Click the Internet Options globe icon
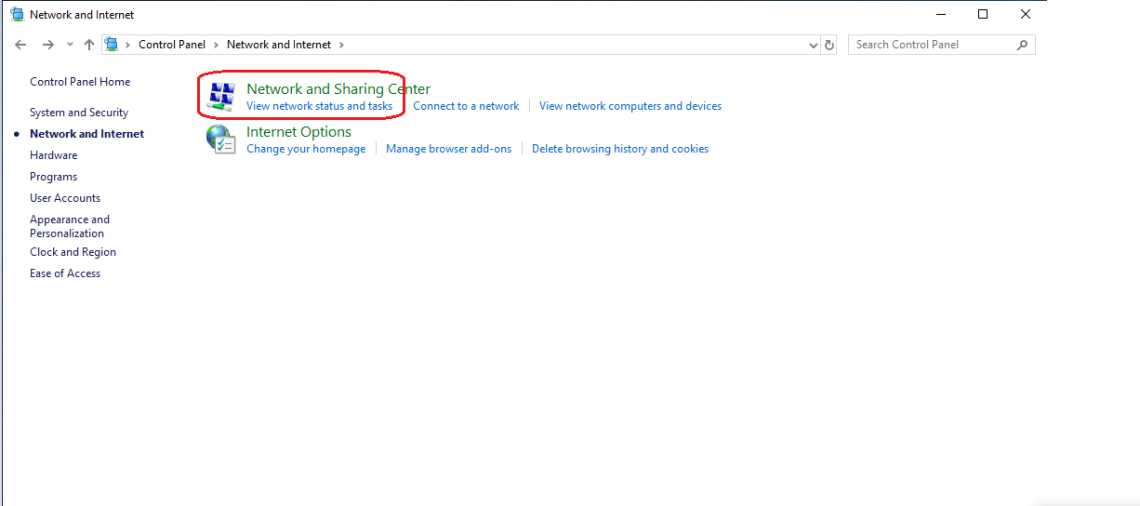 click(220, 140)
